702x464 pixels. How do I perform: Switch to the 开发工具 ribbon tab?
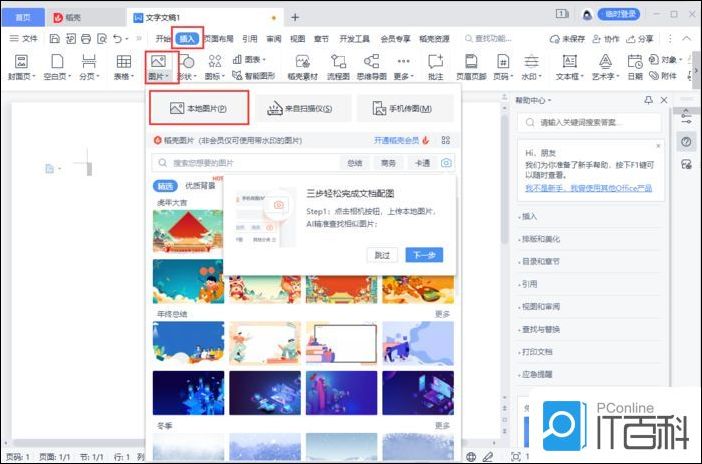[x=354, y=39]
